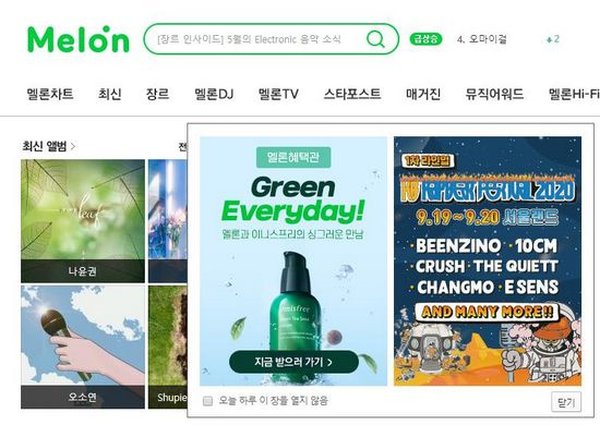This screenshot has width=600, height=425.
Task: Open the Rapbeat Festival 2020 banner
Action: [x=488, y=261]
